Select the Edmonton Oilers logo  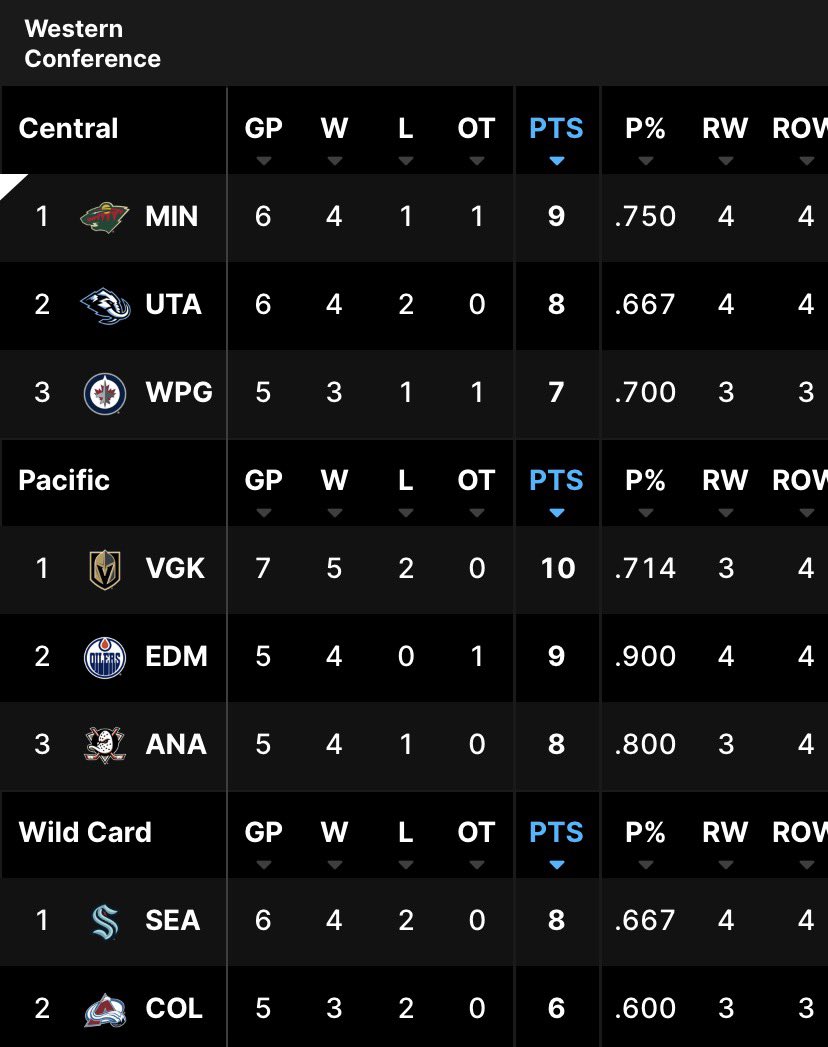[x=105, y=657]
